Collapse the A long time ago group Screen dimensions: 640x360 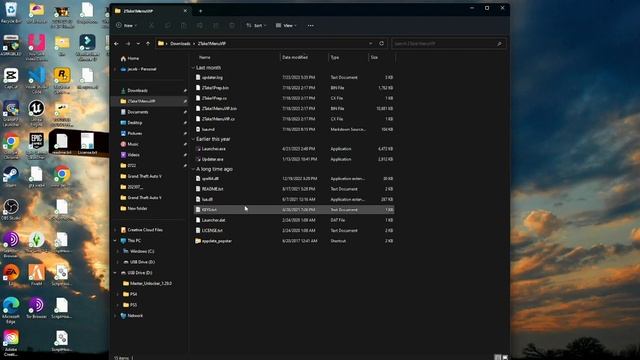tap(193, 169)
